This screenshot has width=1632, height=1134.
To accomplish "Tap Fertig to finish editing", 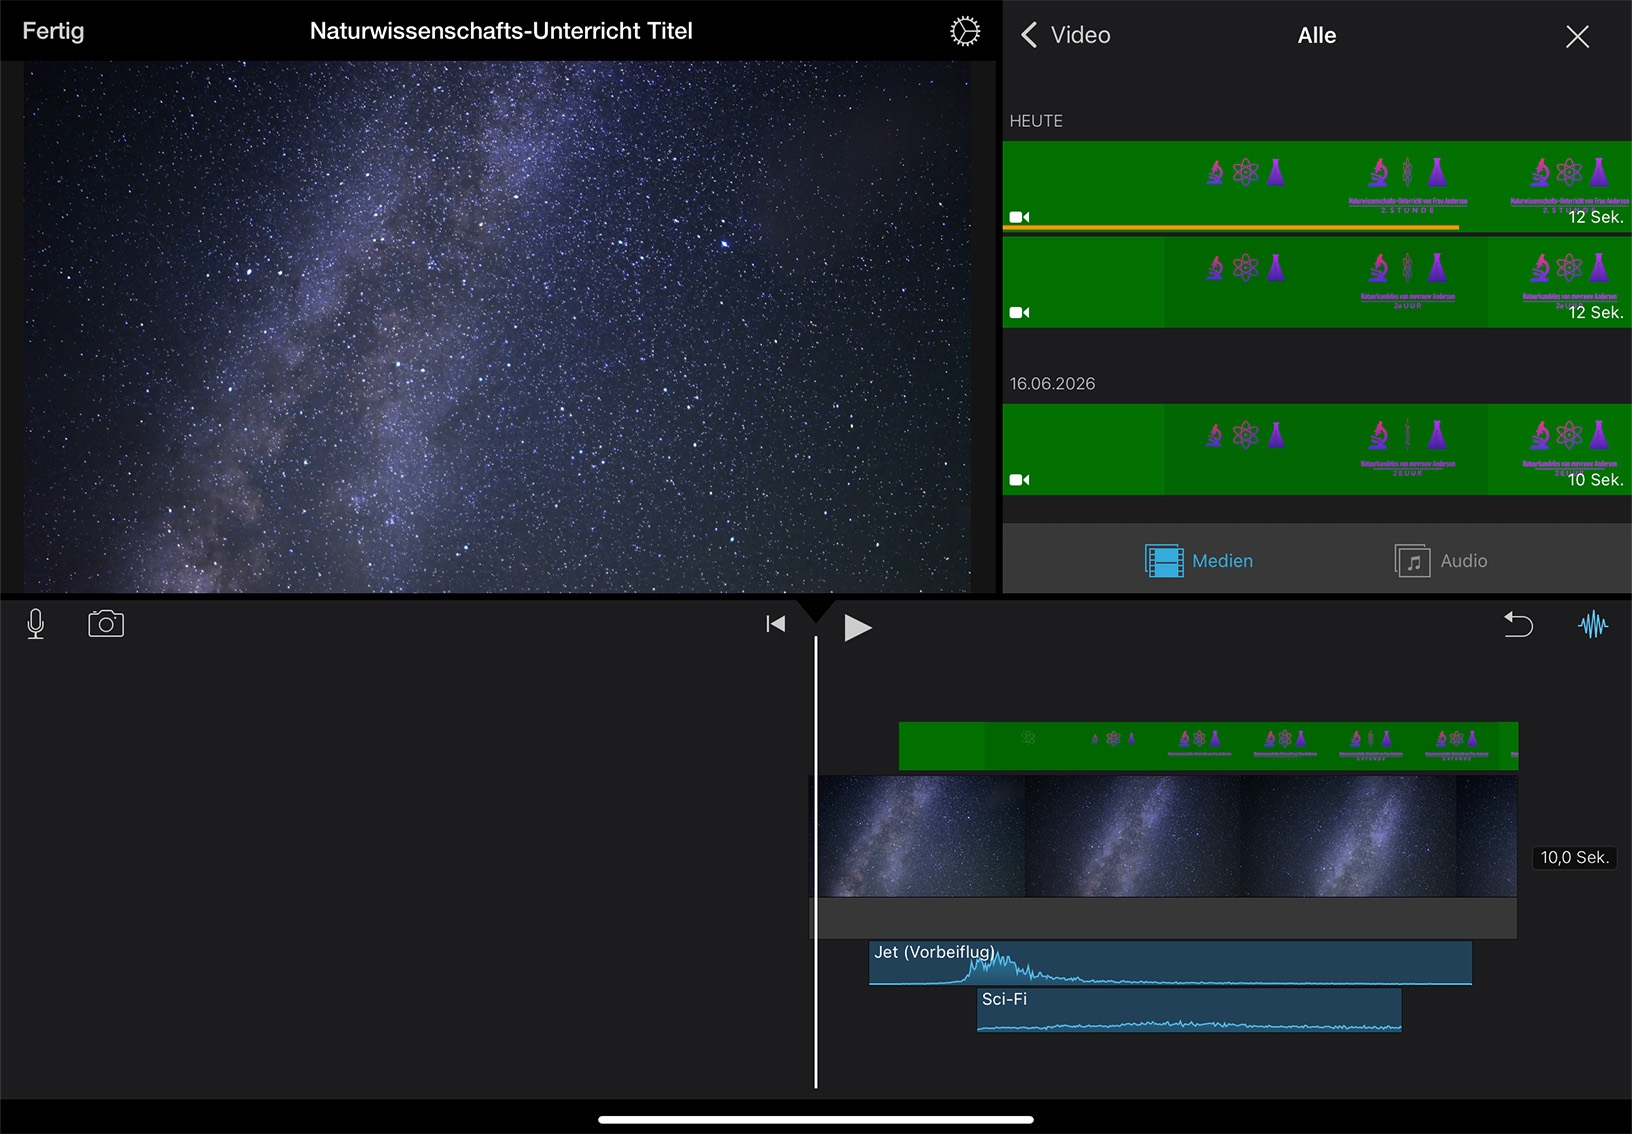I will [53, 31].
